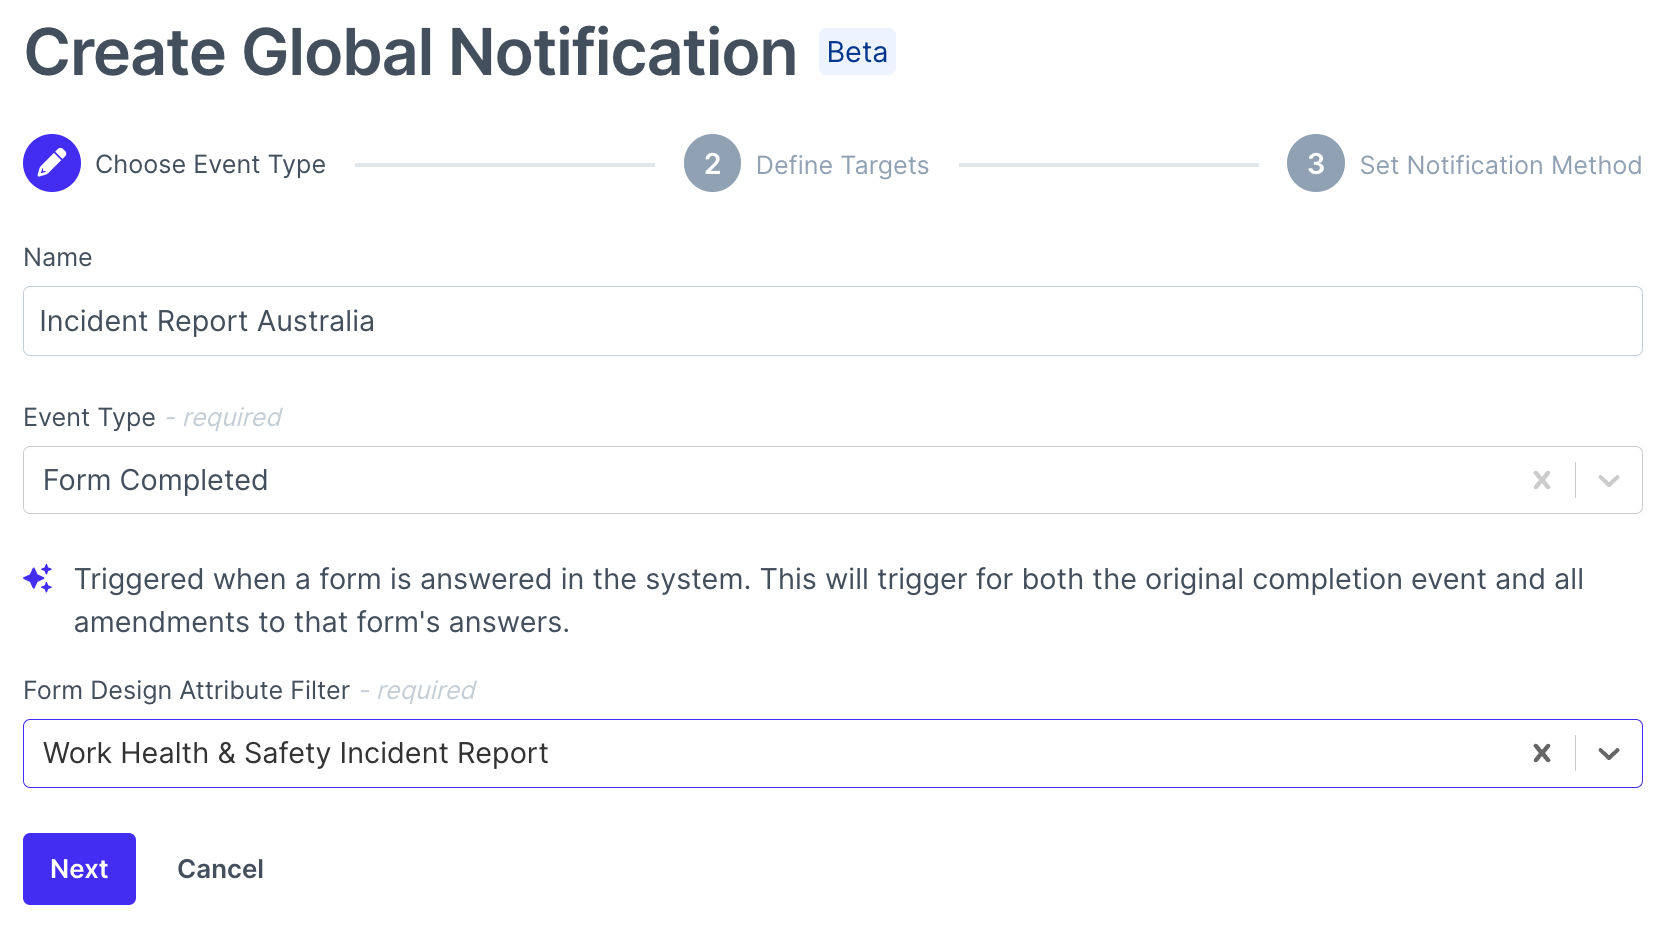Clear the Form Design Attribute Filter value

coord(1541,753)
